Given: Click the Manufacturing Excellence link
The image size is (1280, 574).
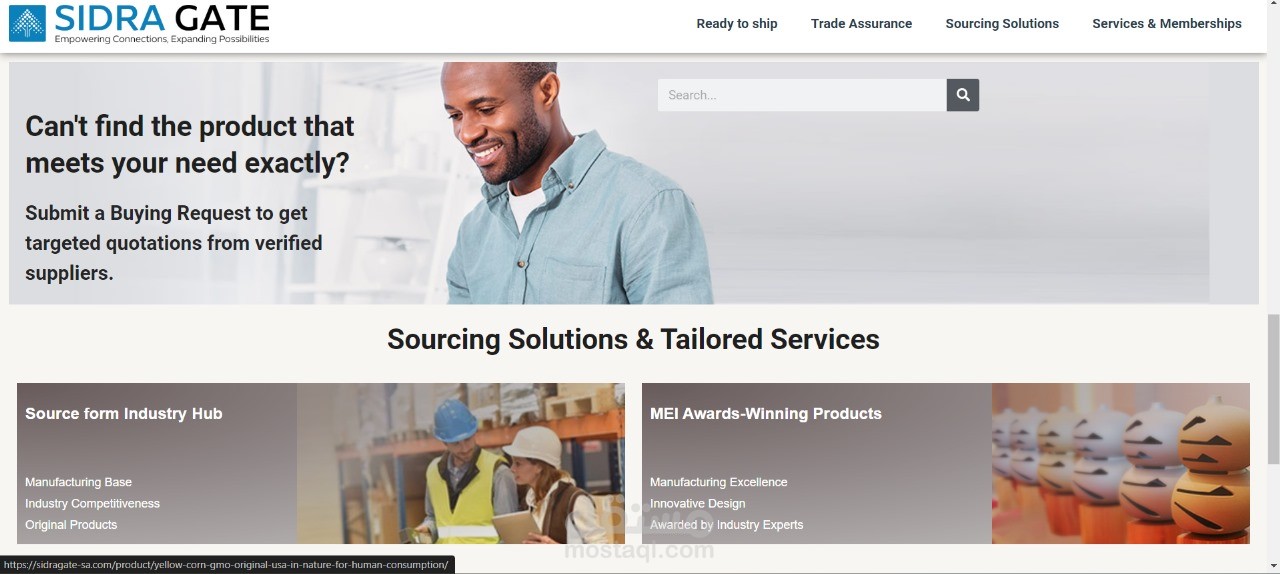Looking at the screenshot, I should pyautogui.click(x=719, y=482).
